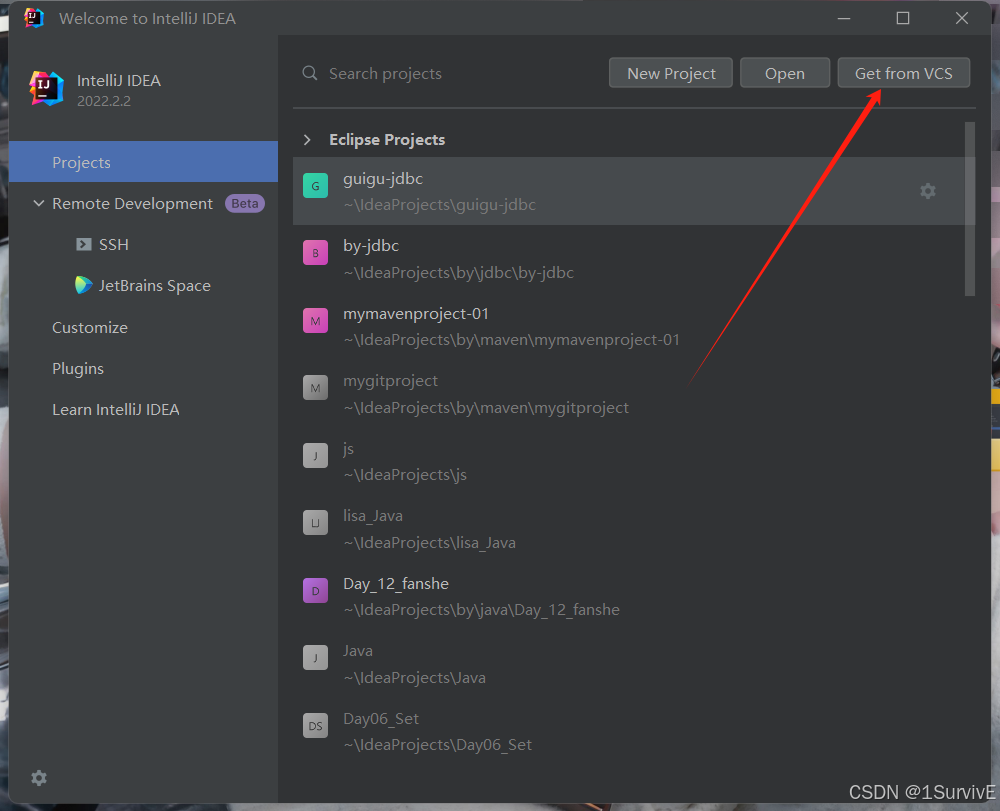Click the gray J icon of Java project
The height and width of the screenshot is (811, 1000).
click(315, 657)
